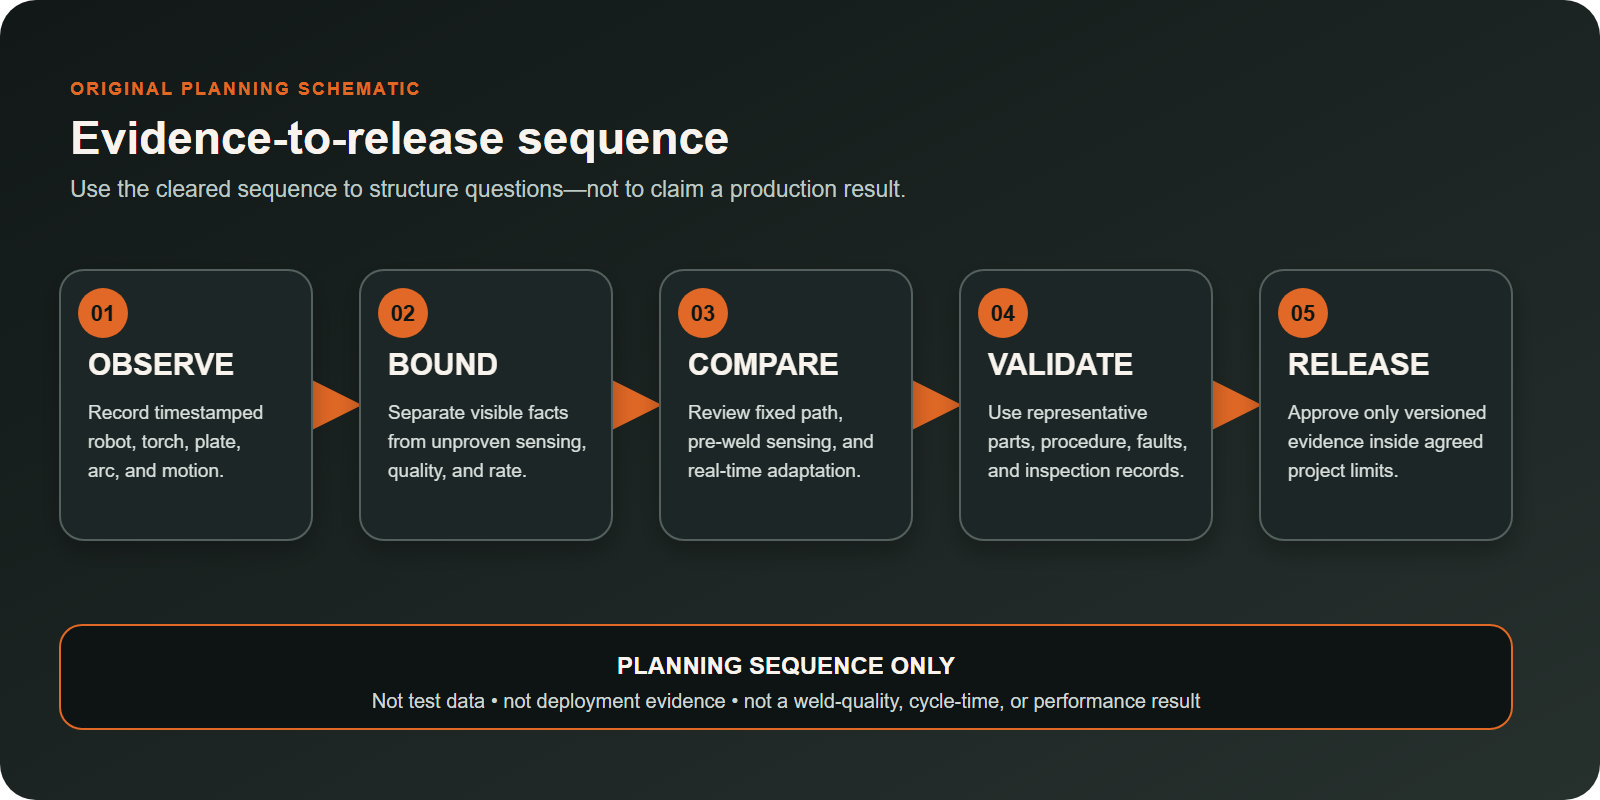Click the arrow between Observe and Bound
This screenshot has width=1600, height=800.
335,405
